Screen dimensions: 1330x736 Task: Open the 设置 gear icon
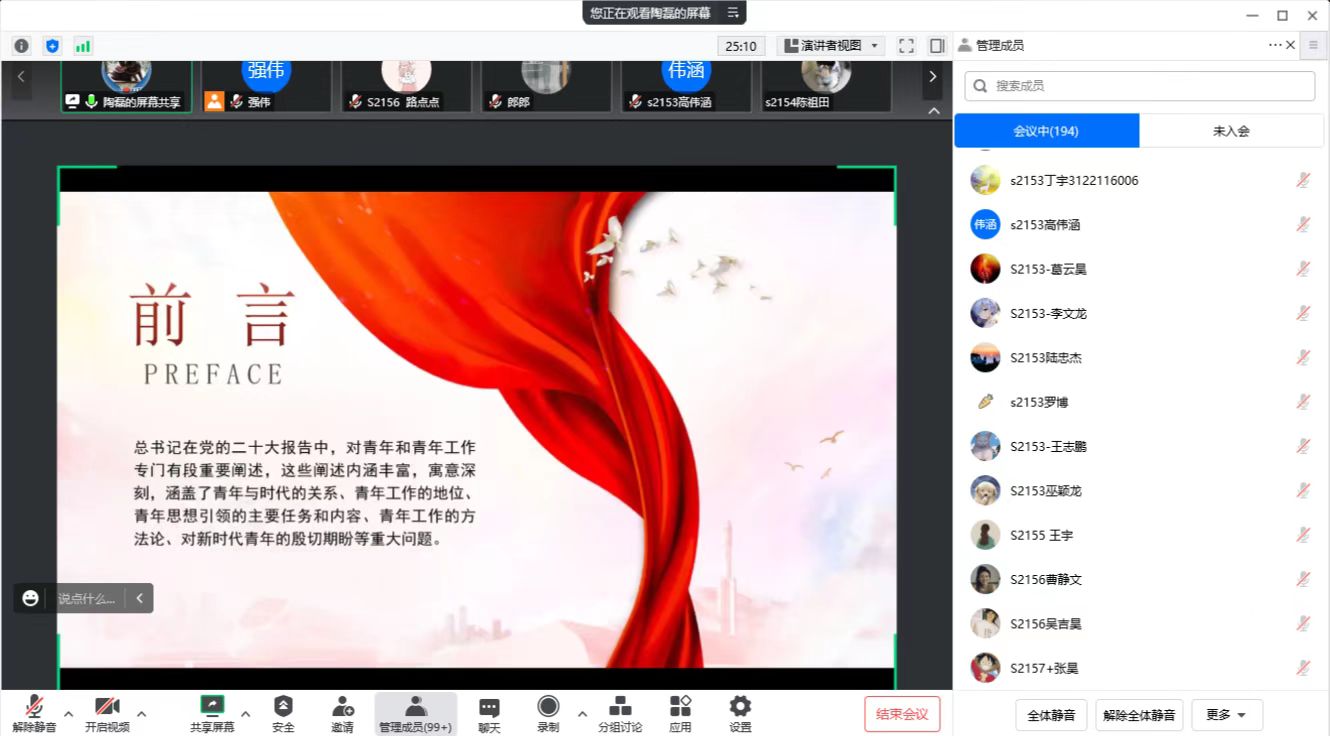pyautogui.click(x=740, y=707)
